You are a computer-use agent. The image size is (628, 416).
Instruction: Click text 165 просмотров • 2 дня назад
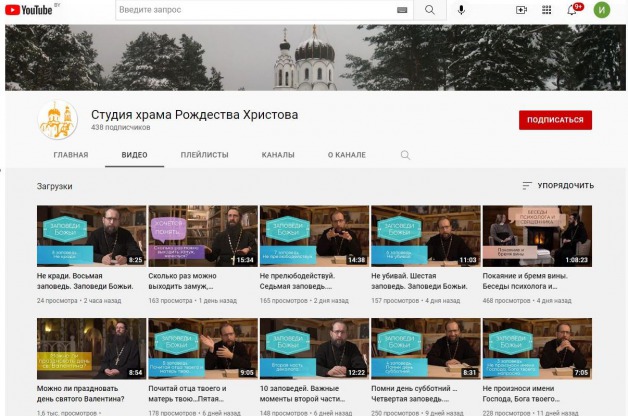304,301
